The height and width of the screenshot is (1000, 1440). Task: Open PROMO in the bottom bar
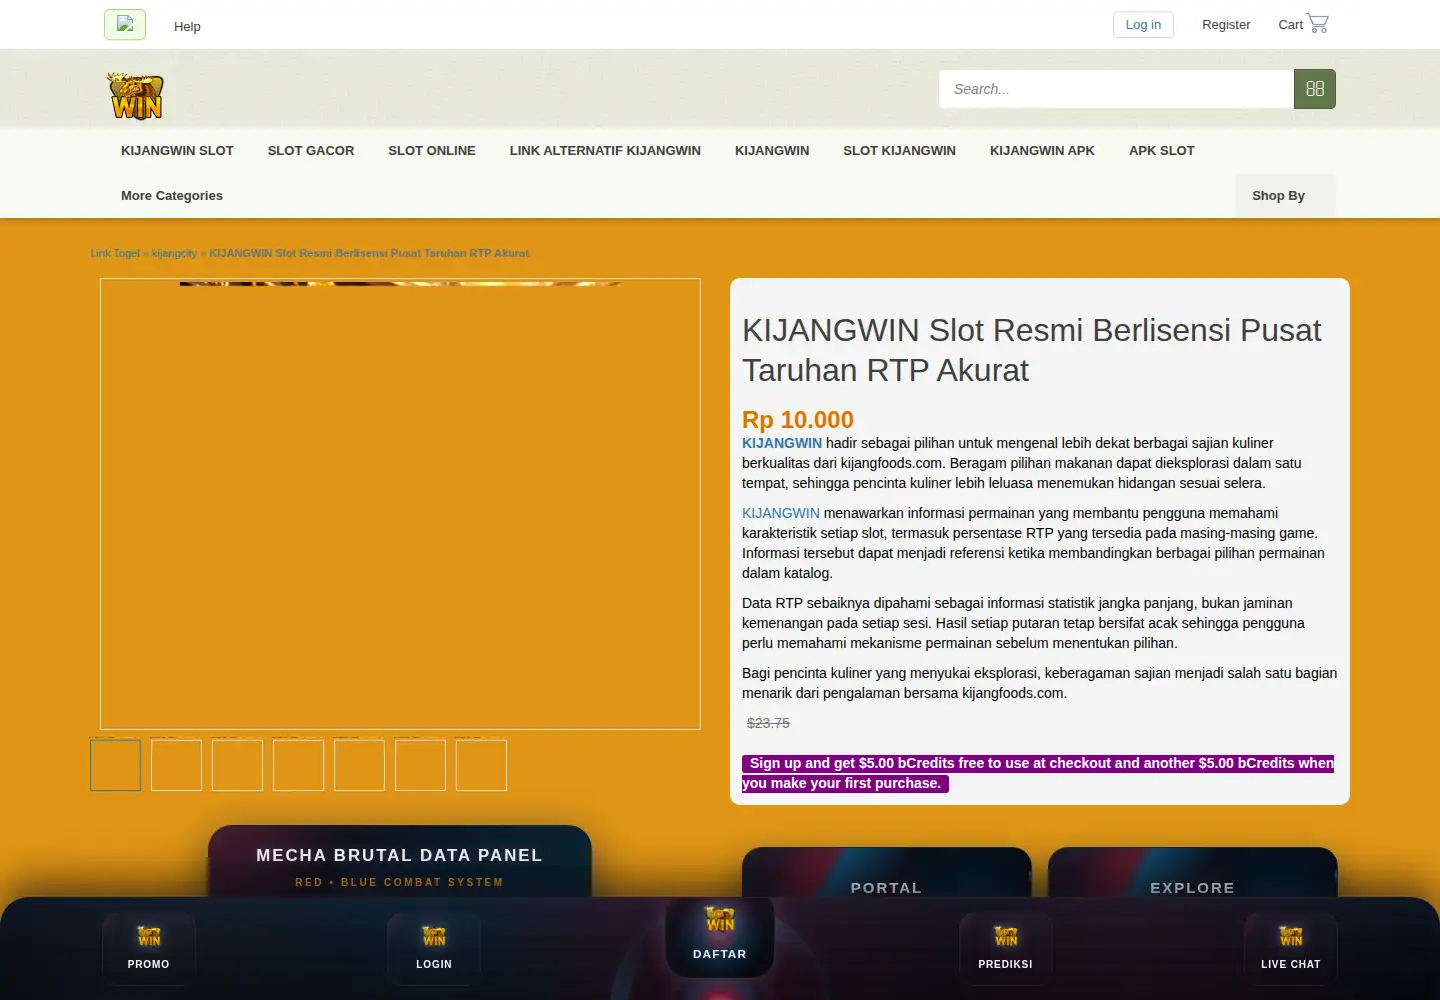point(149,948)
